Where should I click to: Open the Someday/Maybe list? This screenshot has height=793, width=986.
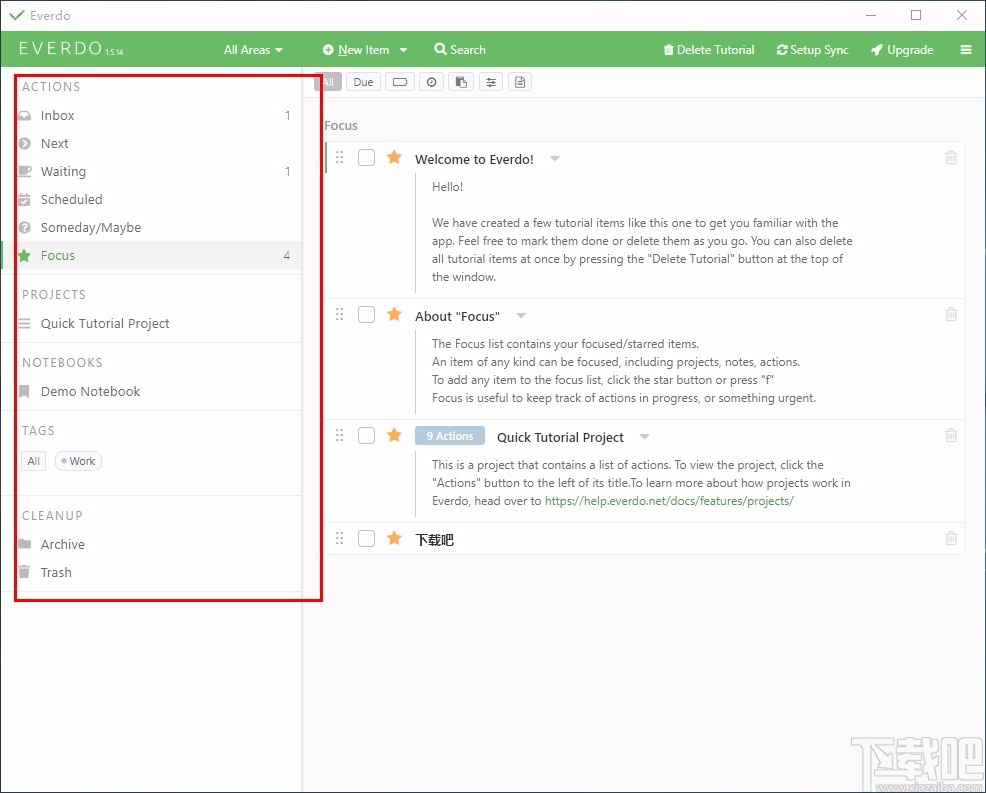[151, 228]
